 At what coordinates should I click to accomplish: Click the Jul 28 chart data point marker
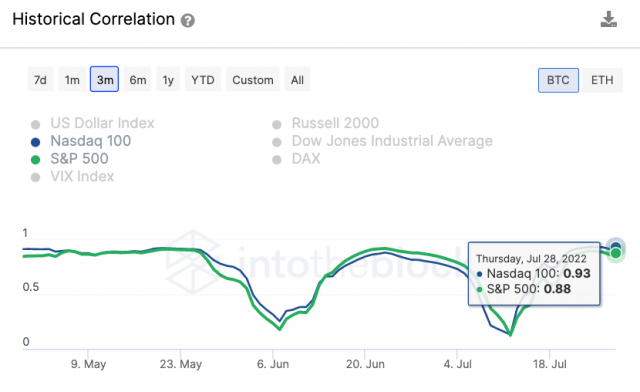(616, 249)
